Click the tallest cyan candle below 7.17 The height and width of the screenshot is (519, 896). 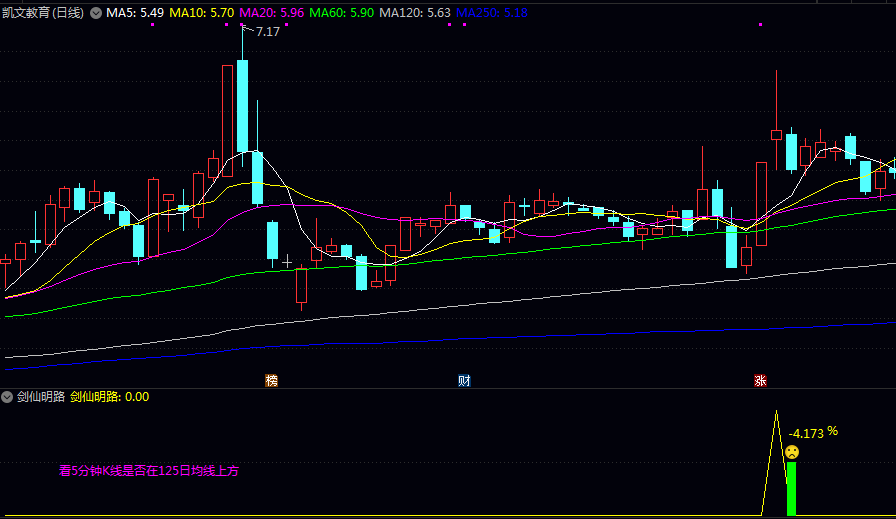point(242,106)
